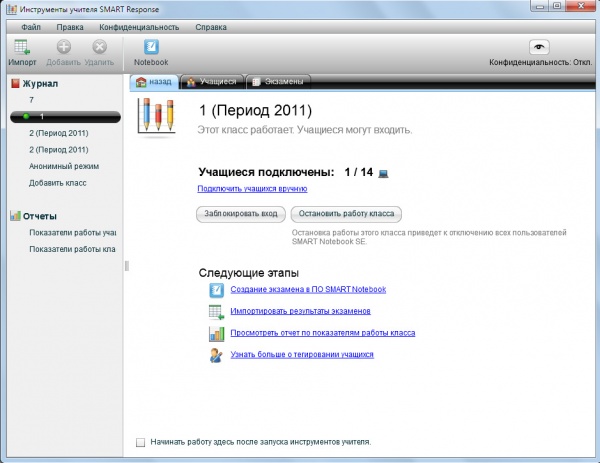Screen dimensions: 600x463
Task: Click Подключить учащихся вручную link
Action: [x=252, y=189]
